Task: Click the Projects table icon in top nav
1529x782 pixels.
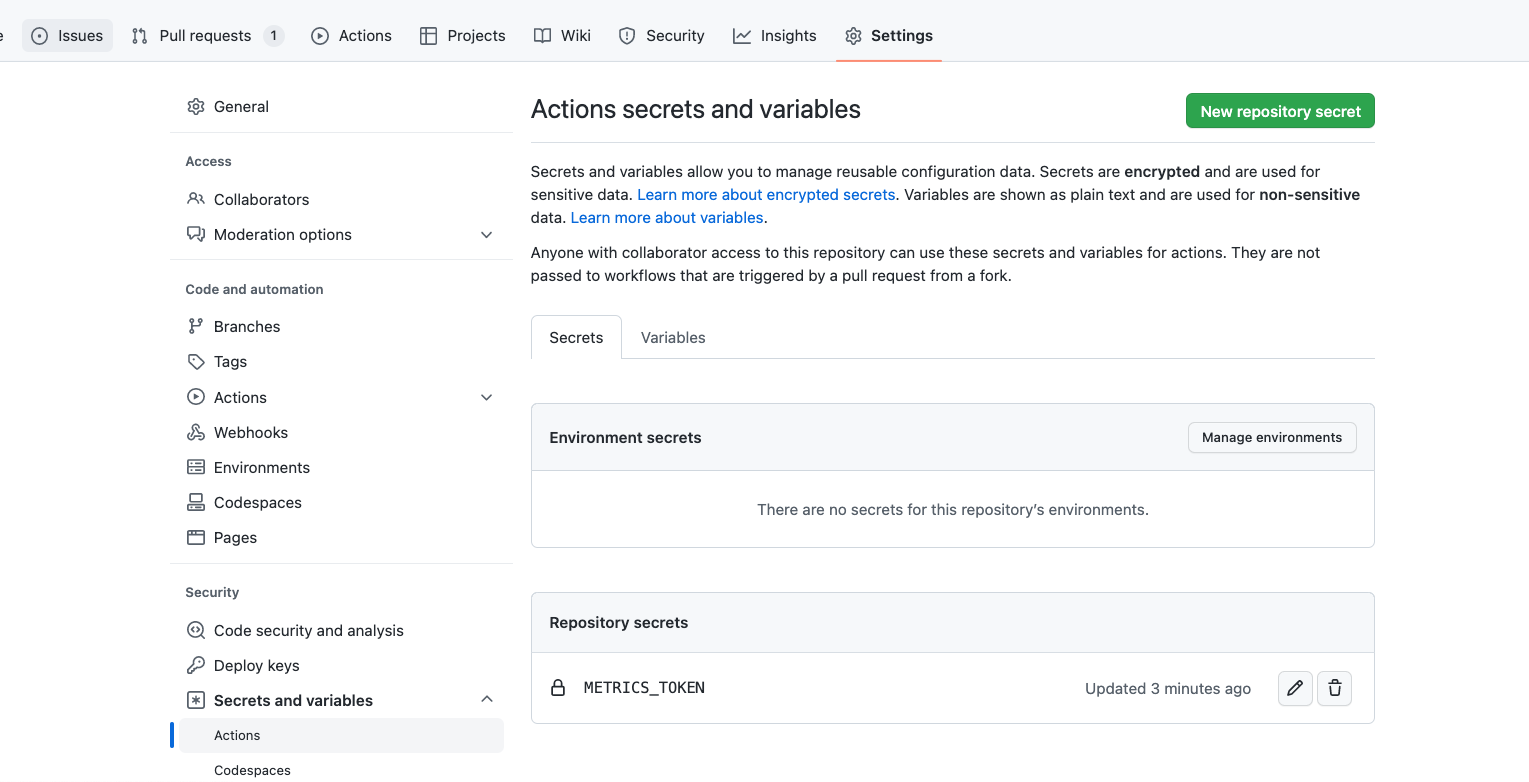Action: [x=428, y=36]
